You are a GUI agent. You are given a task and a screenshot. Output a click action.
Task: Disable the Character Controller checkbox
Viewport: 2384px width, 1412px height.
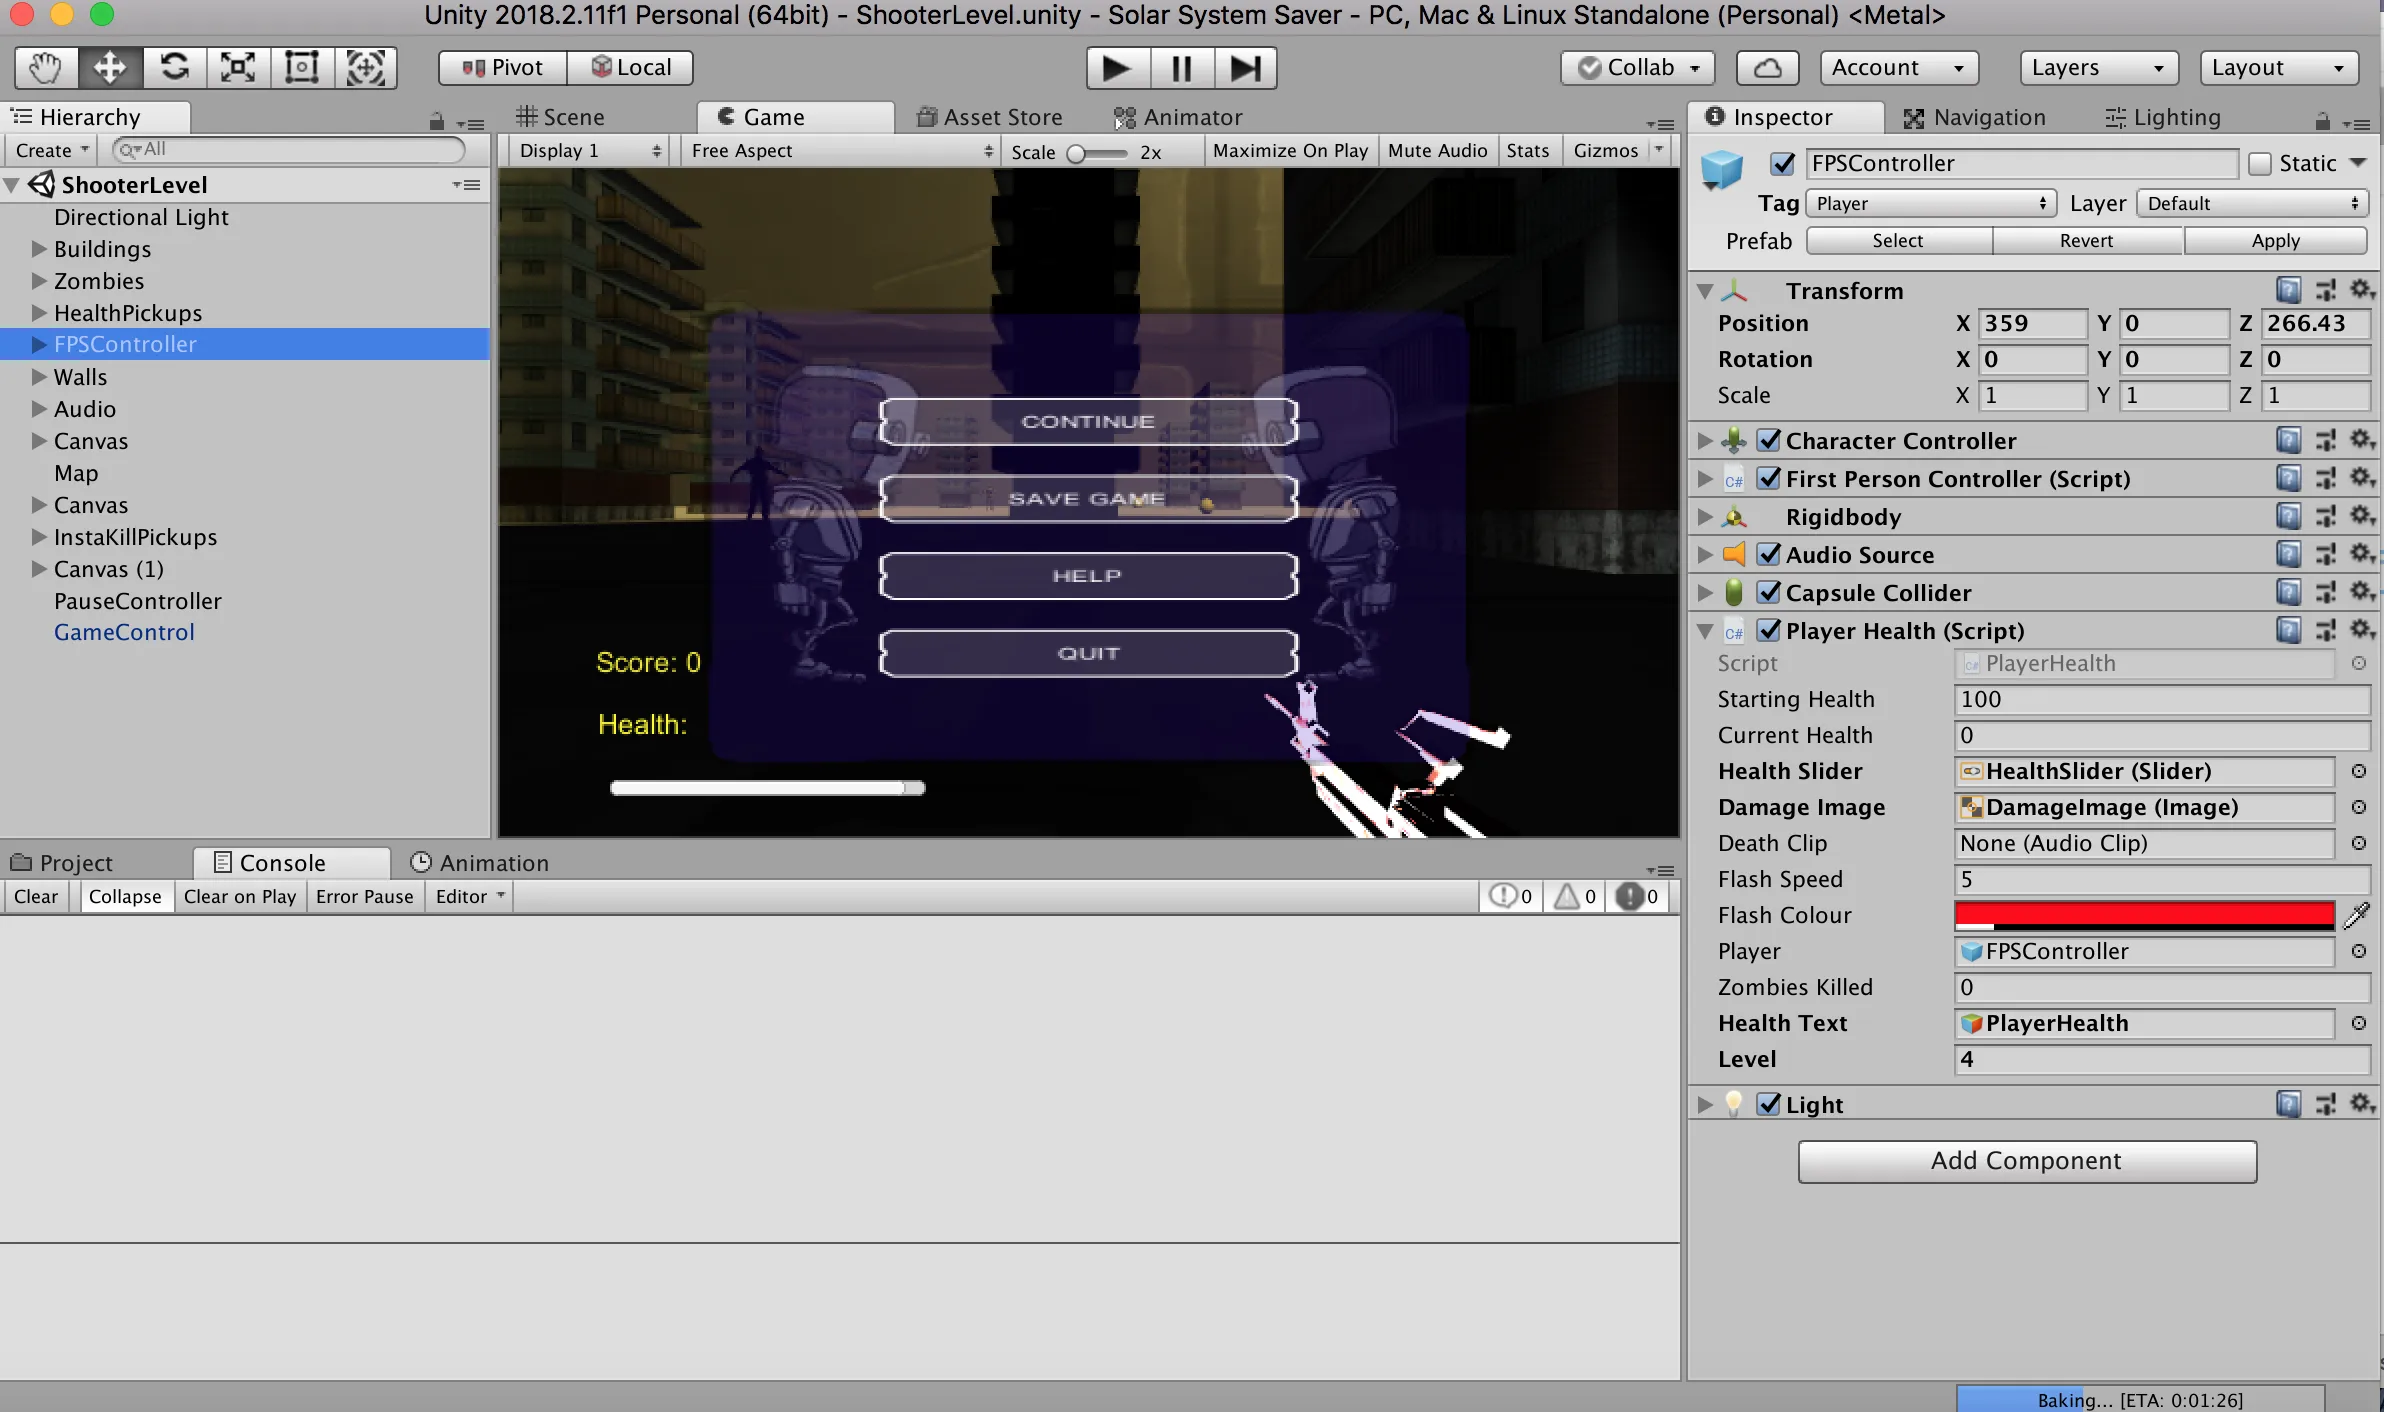[1768, 441]
